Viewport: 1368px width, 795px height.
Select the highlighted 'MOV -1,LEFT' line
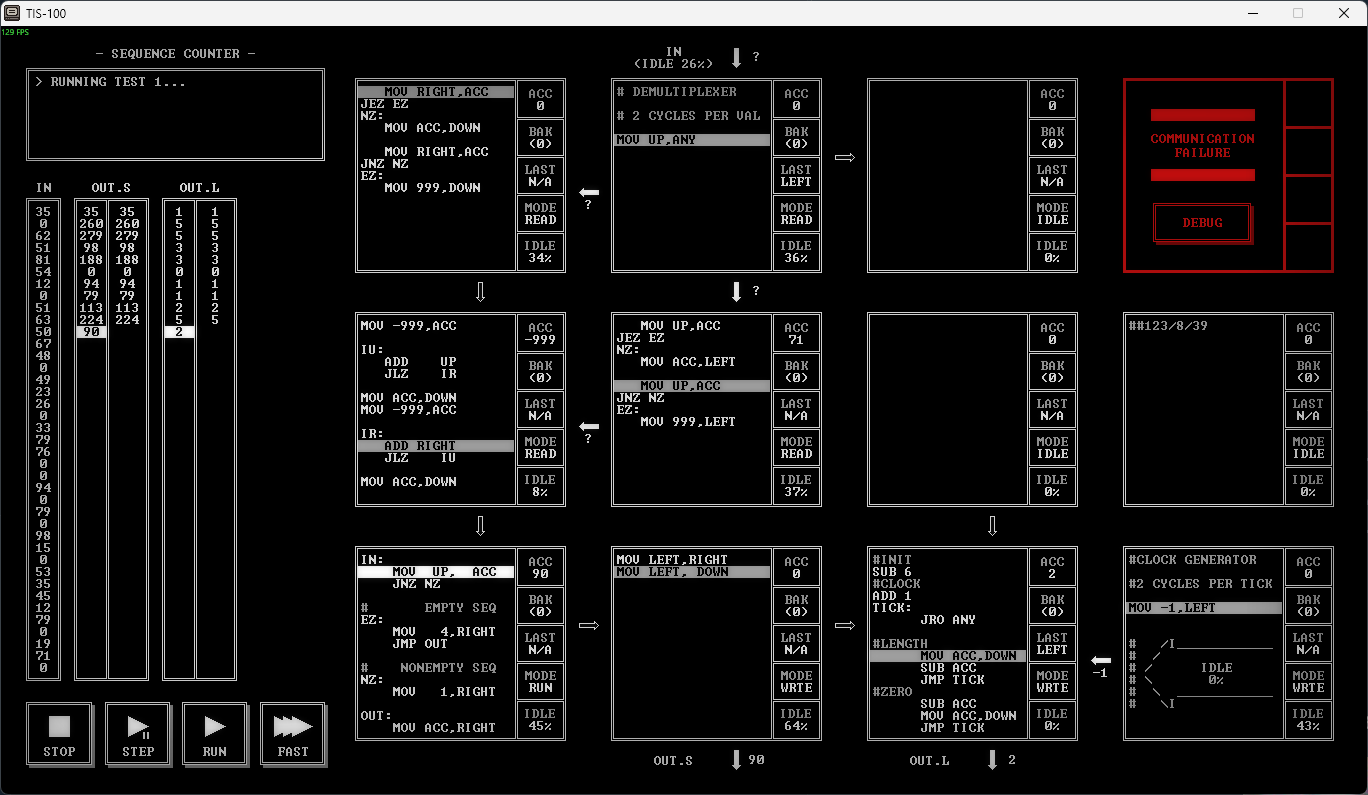point(1204,608)
